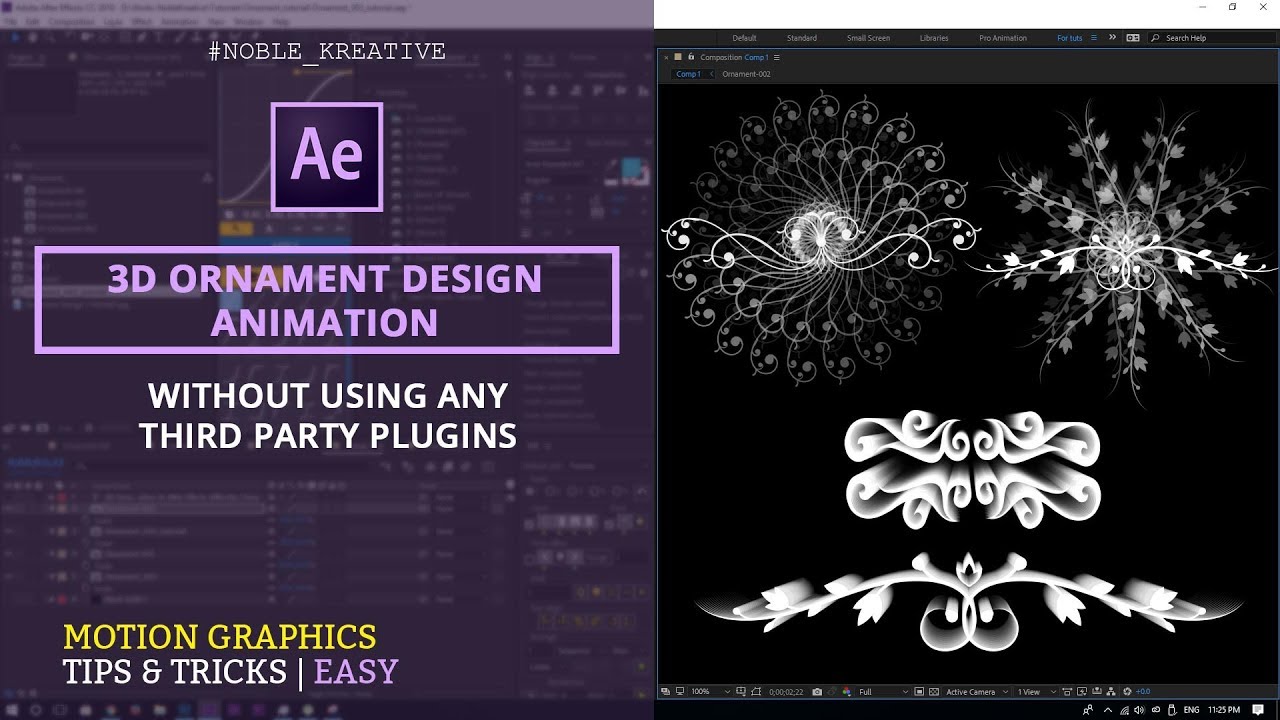Switch to the Pro Animation workspace
1280x720 pixels.
point(1002,38)
